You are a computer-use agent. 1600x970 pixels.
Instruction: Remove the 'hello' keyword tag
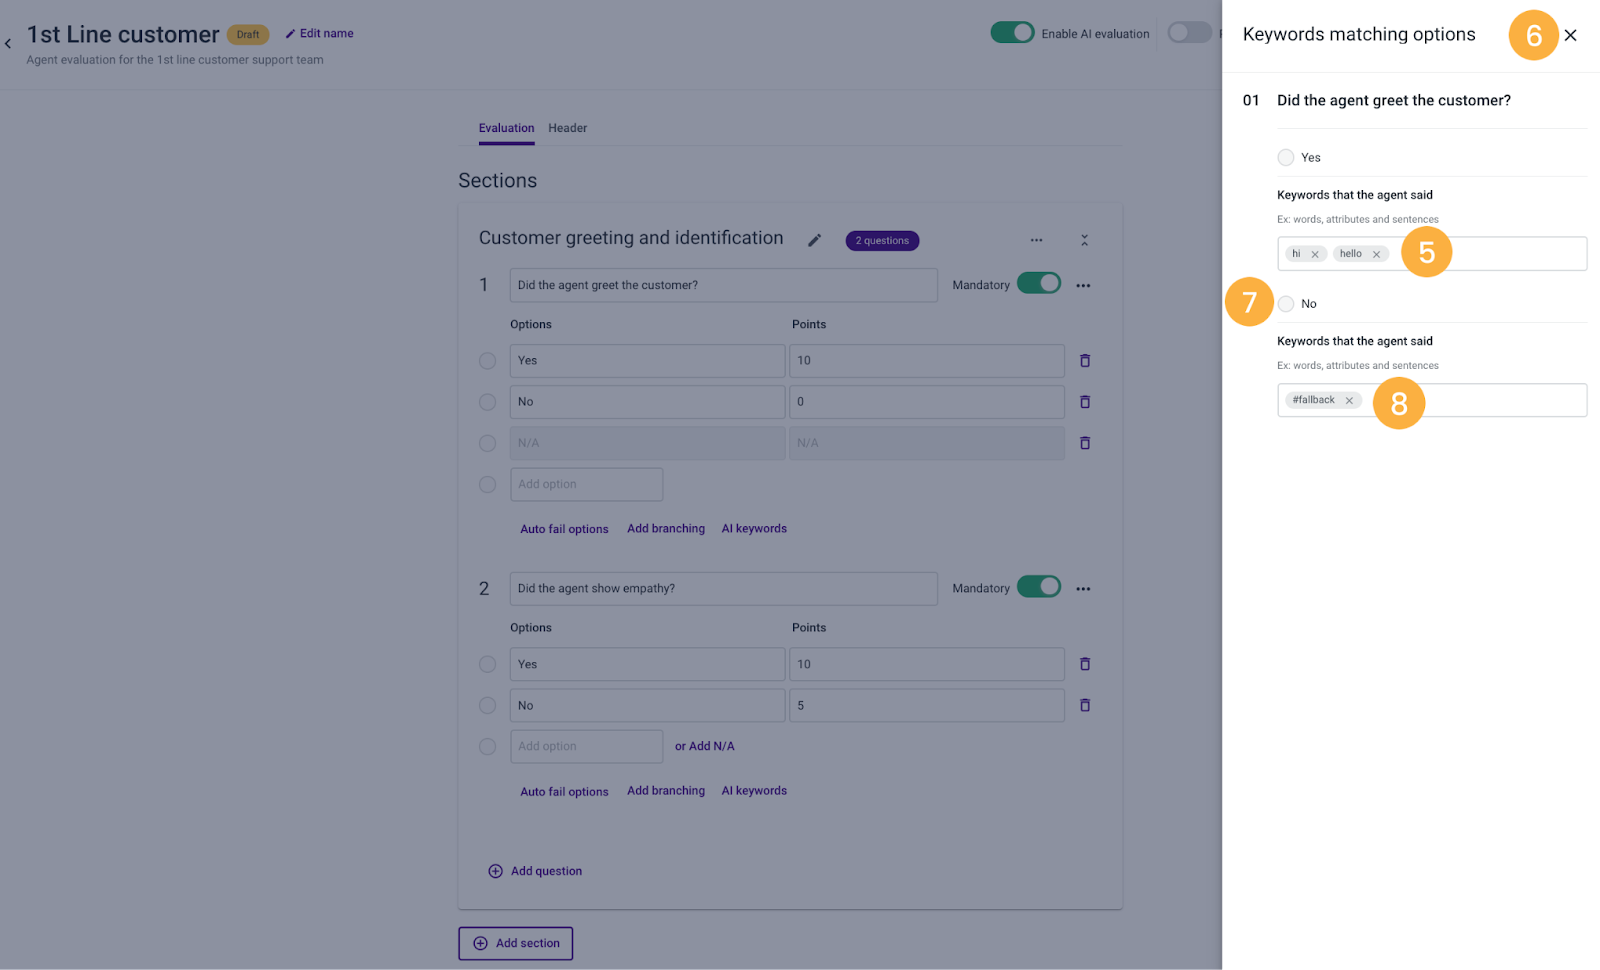tap(1376, 254)
